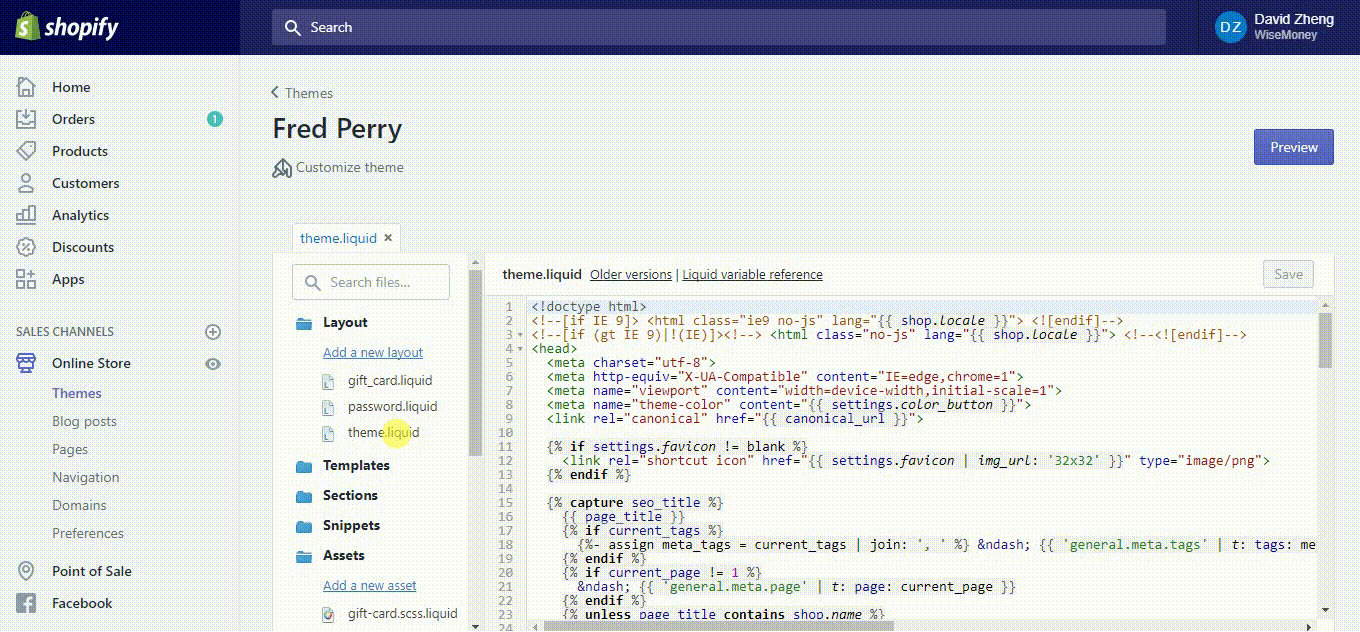Screen dimensions: 1360x632
Task: Open Domains under Online Store
Action: pos(79,505)
